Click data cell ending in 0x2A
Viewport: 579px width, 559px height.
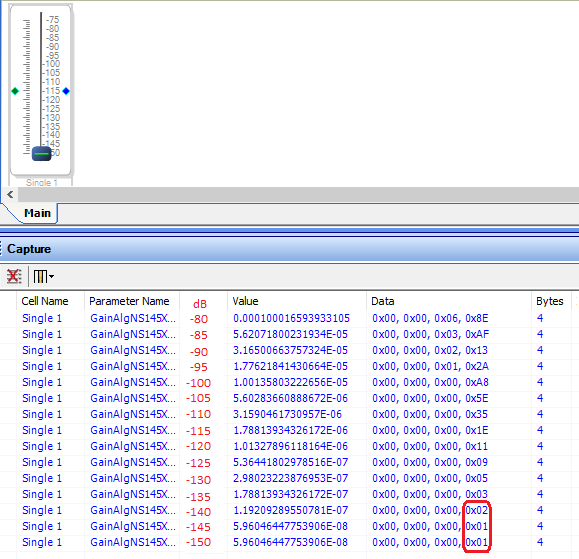coord(430,366)
